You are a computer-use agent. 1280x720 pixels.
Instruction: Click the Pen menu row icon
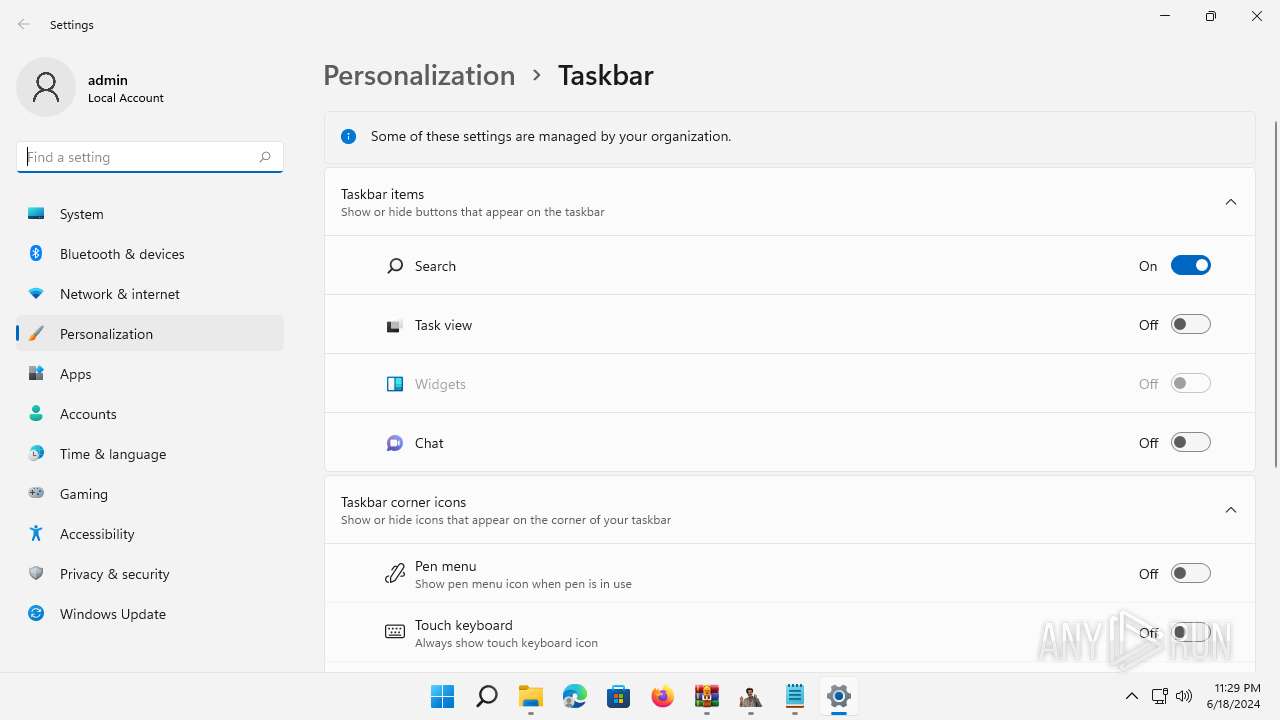(395, 573)
